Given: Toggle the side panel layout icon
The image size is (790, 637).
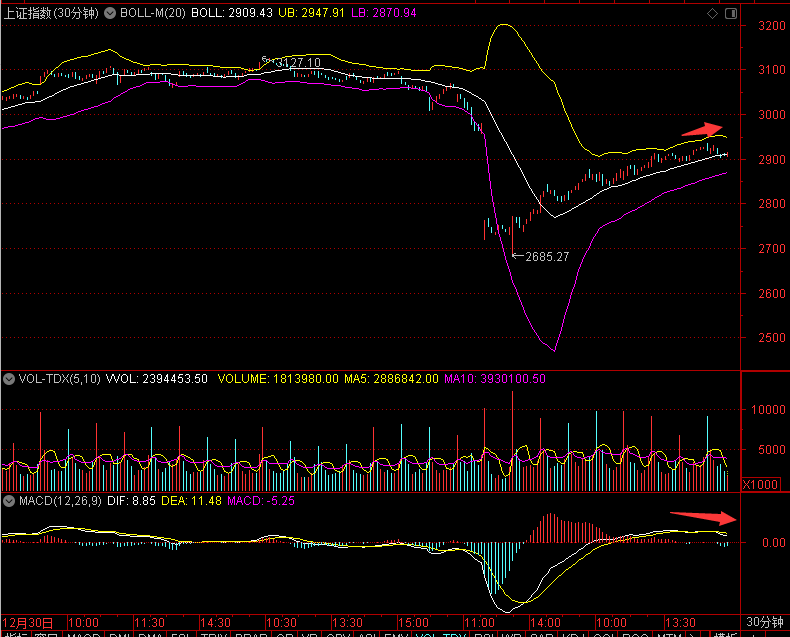Looking at the screenshot, I should click(x=731, y=14).
